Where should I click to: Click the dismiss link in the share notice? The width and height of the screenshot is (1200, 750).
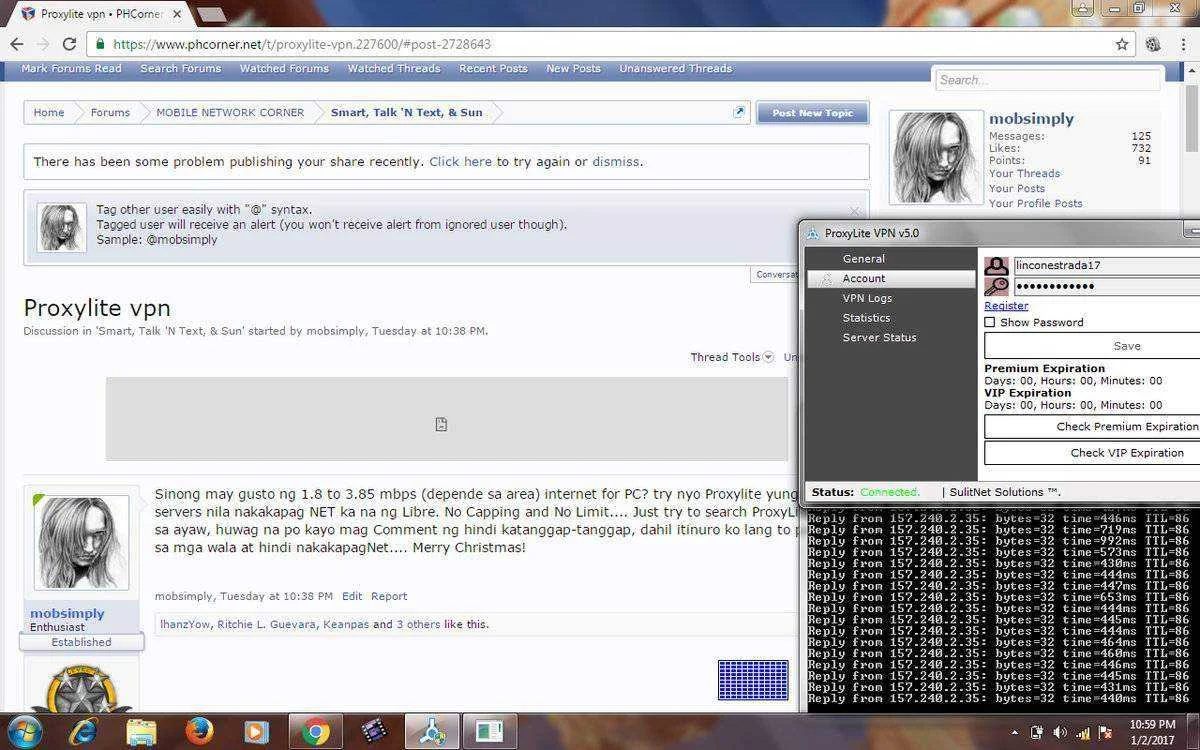pos(615,161)
